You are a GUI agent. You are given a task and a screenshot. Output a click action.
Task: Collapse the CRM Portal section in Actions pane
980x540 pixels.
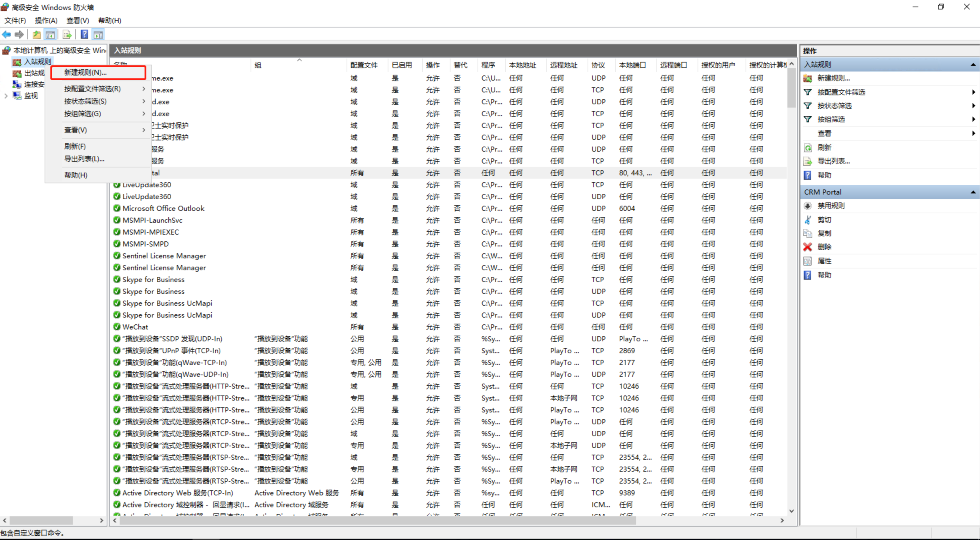[x=973, y=192]
